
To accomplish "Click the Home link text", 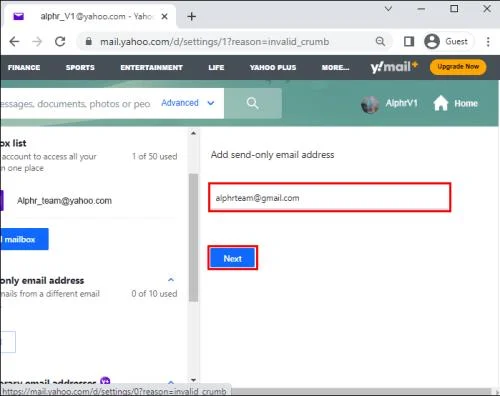I will [x=466, y=103].
